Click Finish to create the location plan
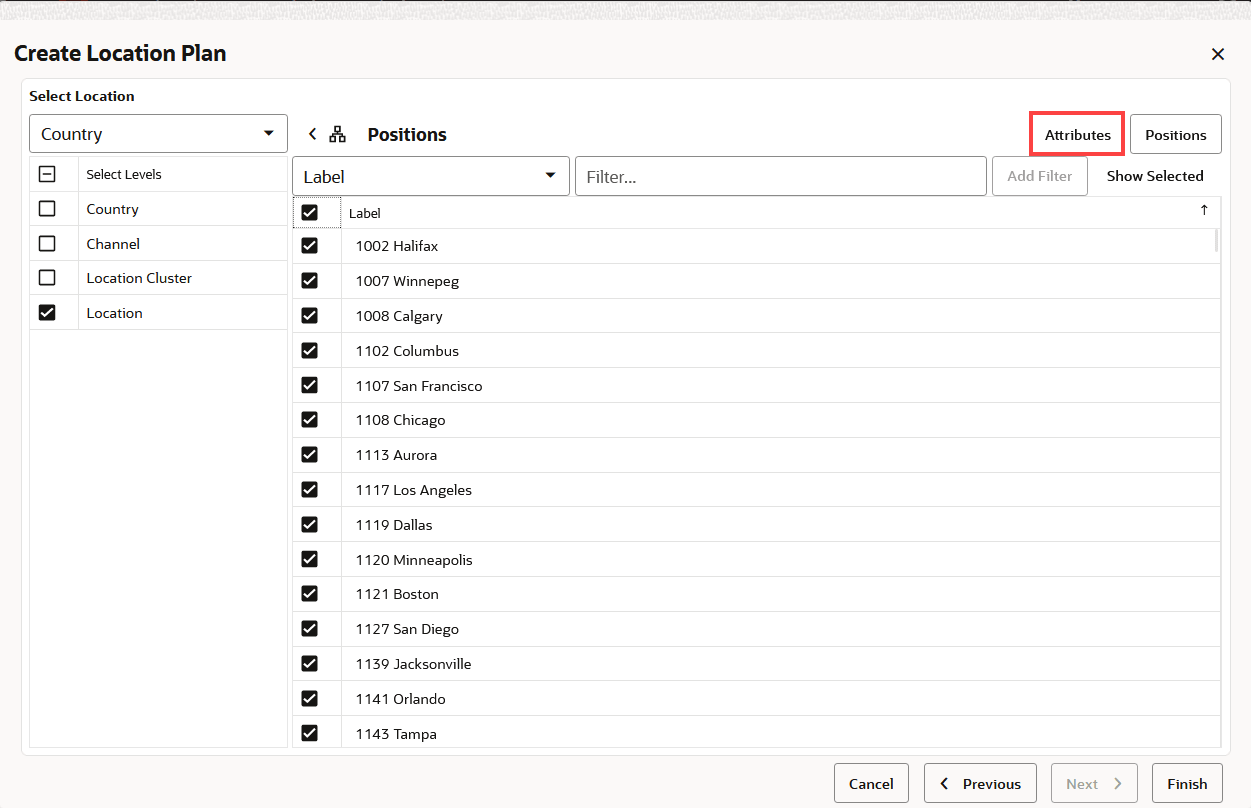The height and width of the screenshot is (808, 1251). pos(1187,783)
